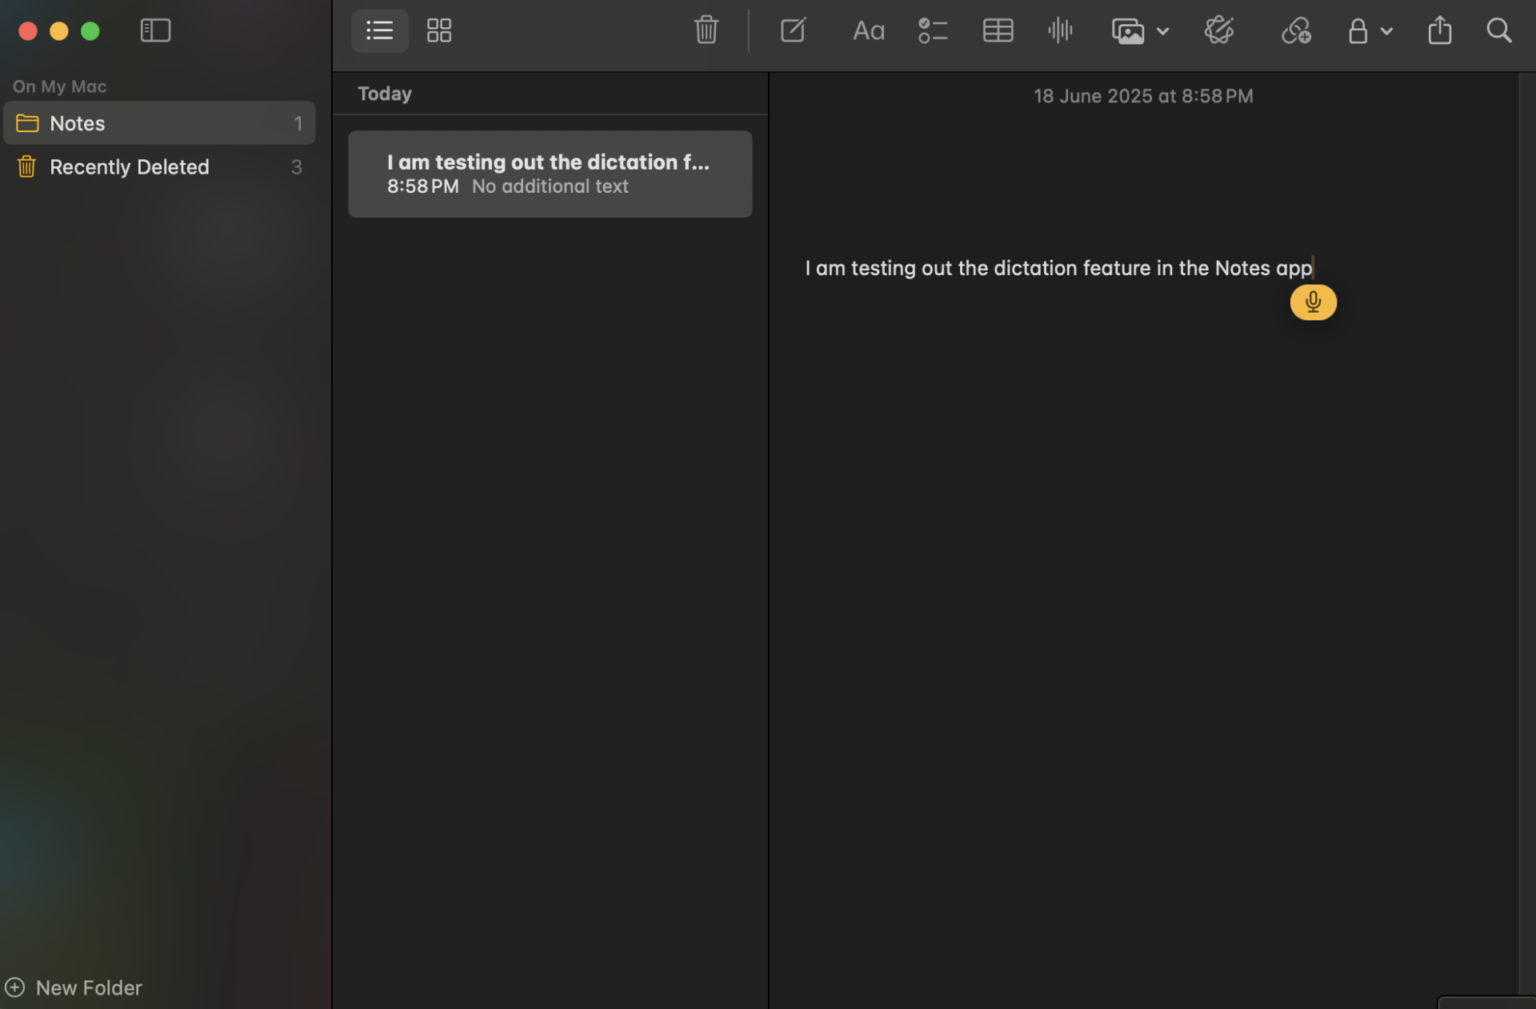Start an audio recording transcription
Screen dimensions: 1536x1009
(x=1059, y=30)
